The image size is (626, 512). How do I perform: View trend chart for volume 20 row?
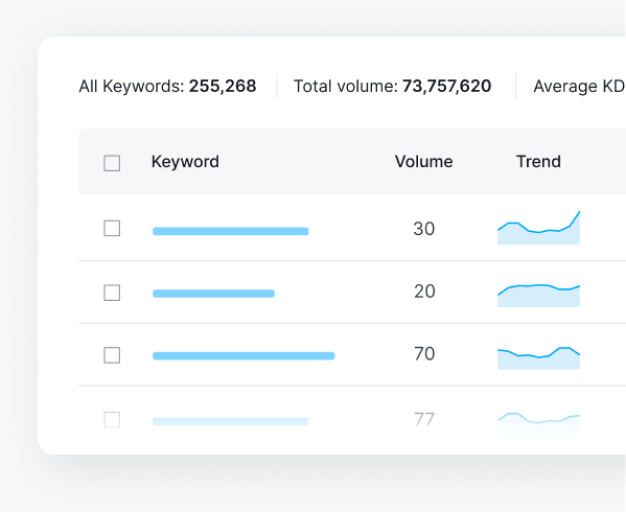pos(539,296)
